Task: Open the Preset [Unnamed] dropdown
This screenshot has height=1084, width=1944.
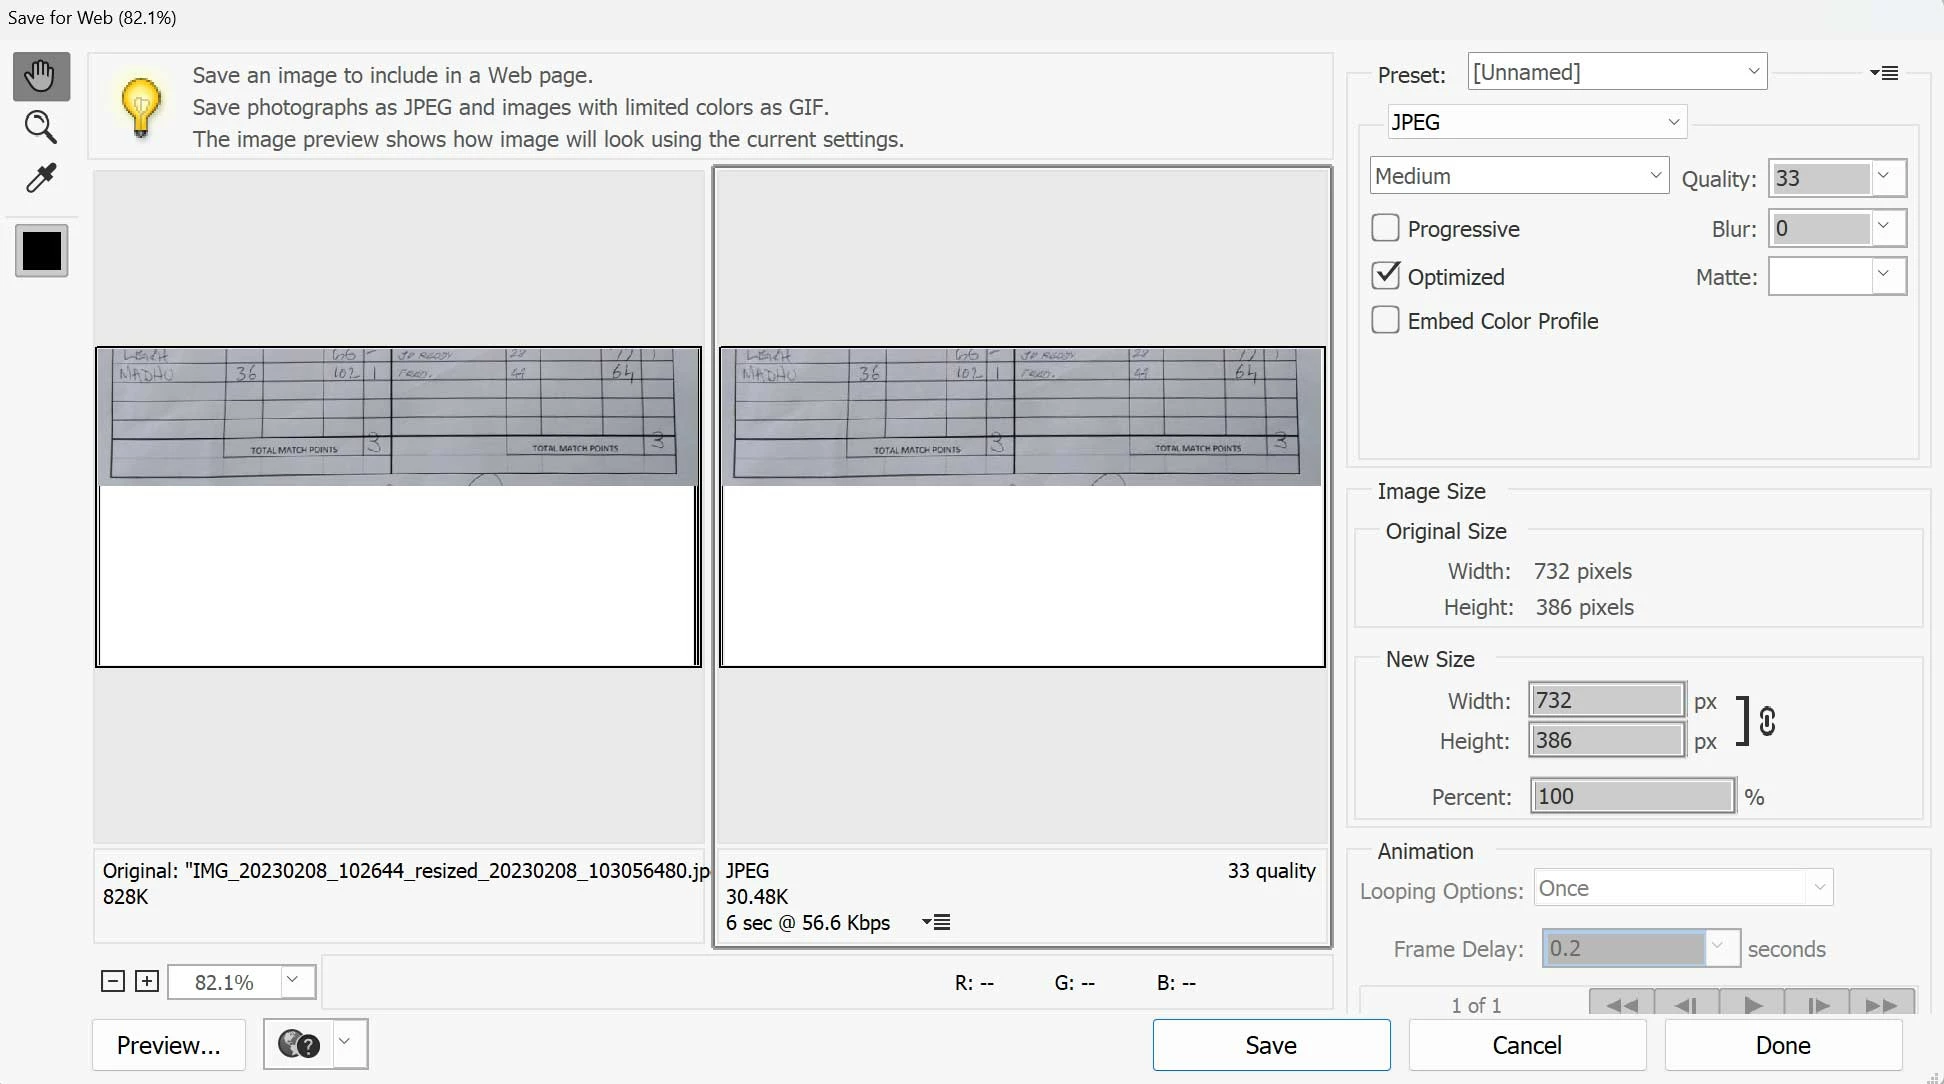Action: click(x=1616, y=72)
